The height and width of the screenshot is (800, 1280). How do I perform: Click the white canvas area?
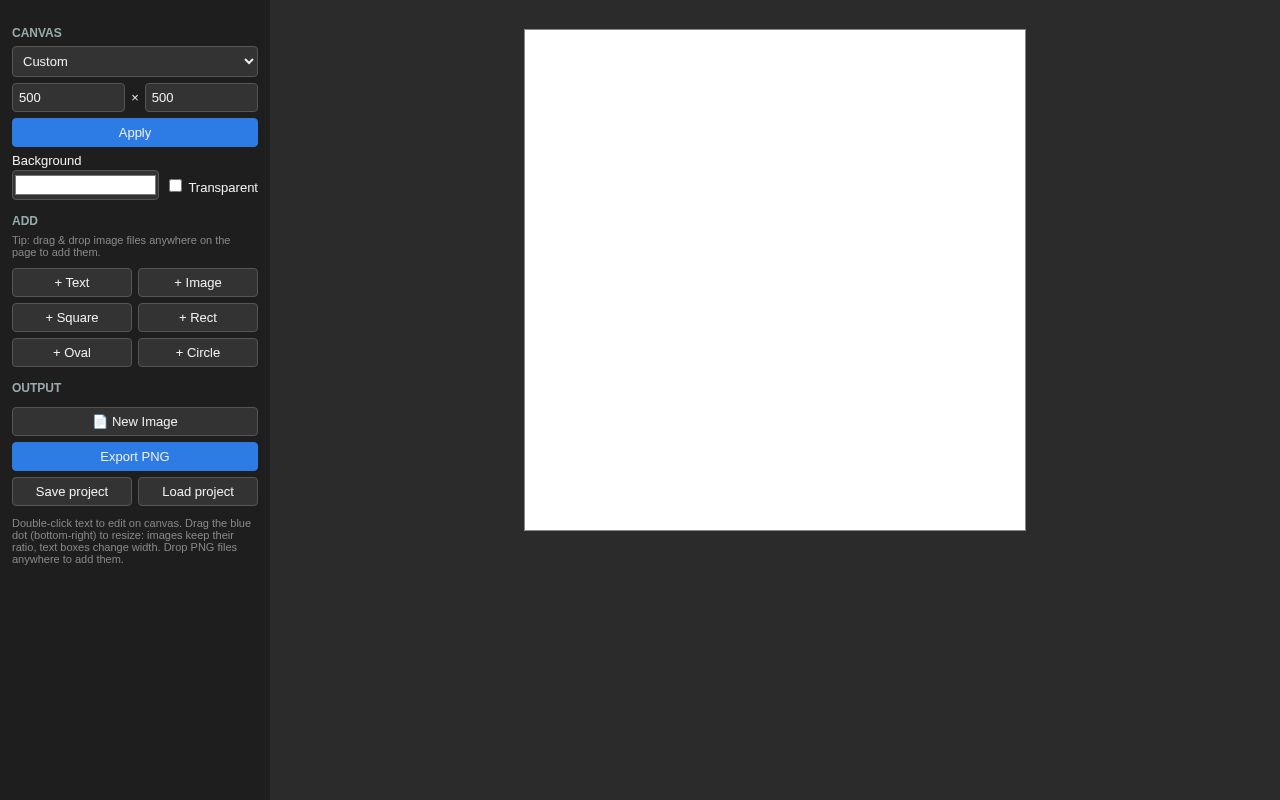[x=775, y=280]
